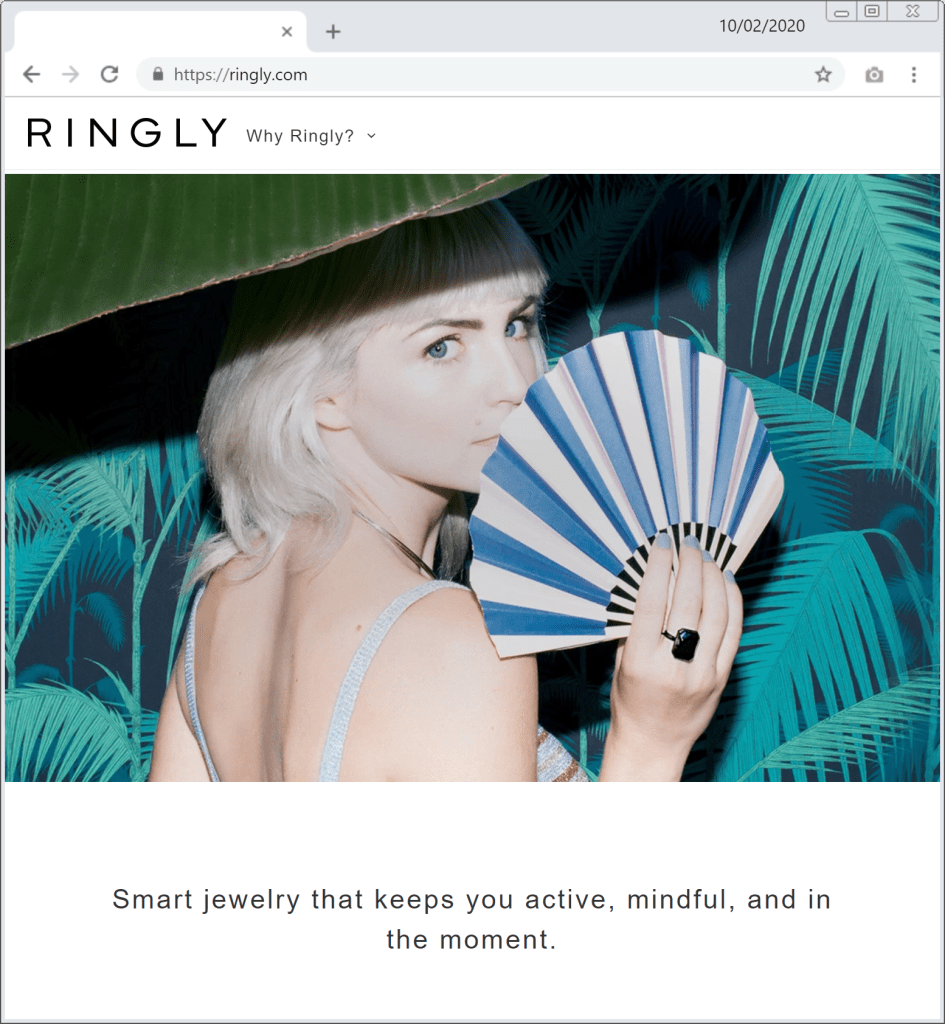The image size is (945, 1024).
Task: View site security via the padlock icon
Action: pyautogui.click(x=157, y=74)
